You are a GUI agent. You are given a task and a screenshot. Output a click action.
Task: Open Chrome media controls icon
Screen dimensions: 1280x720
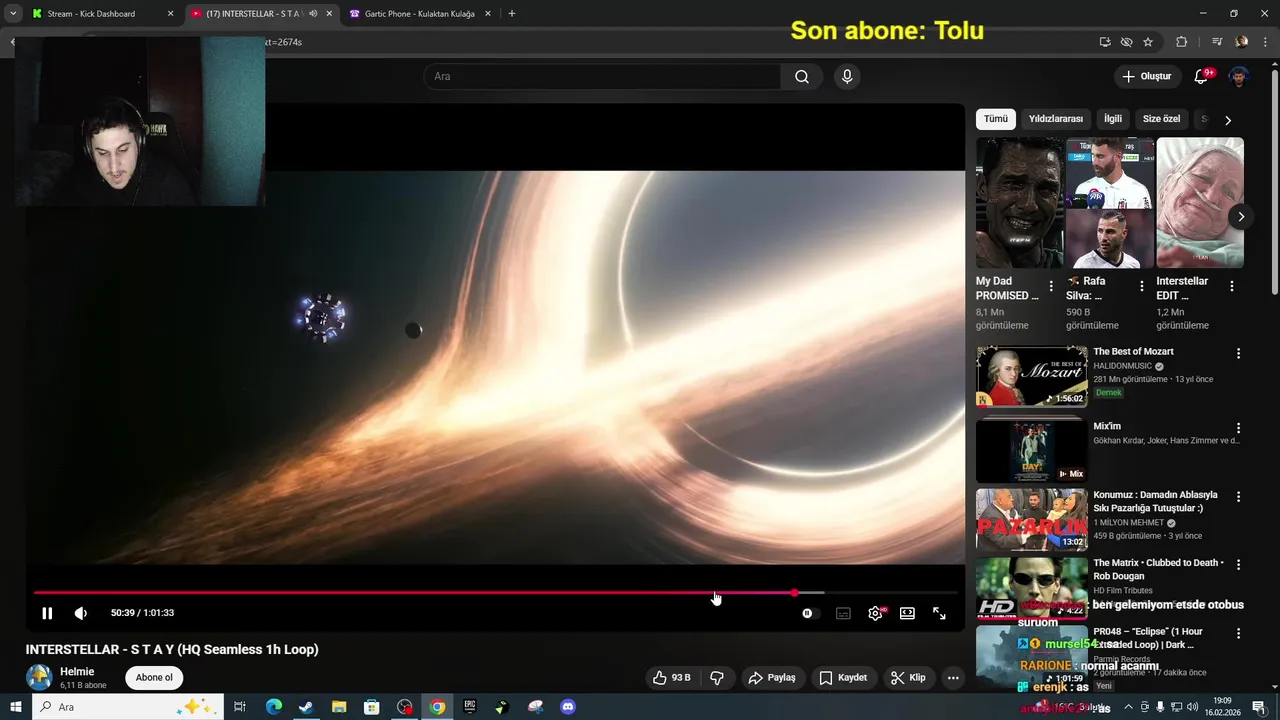coord(1217,42)
